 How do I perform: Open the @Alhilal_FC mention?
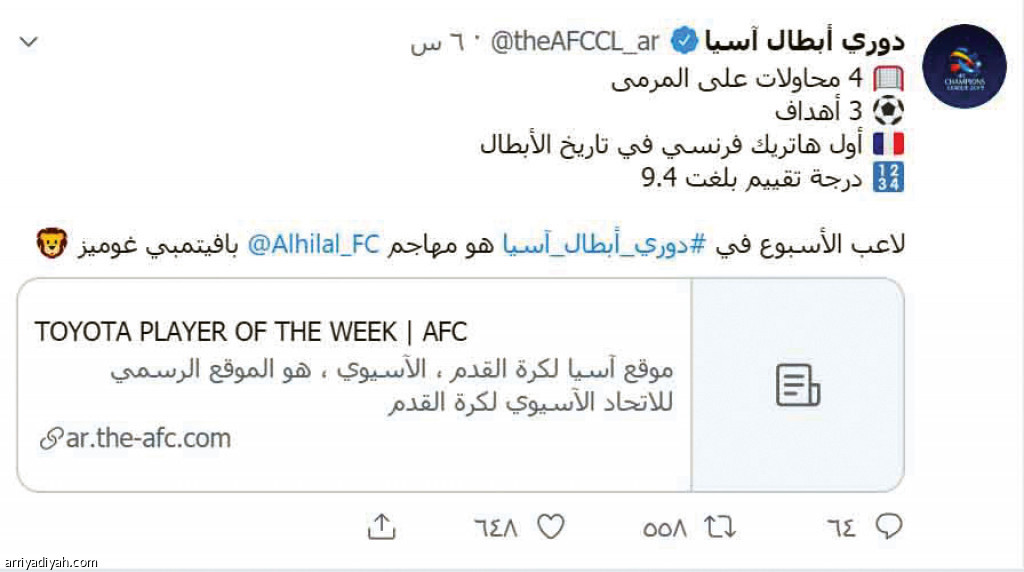313,244
